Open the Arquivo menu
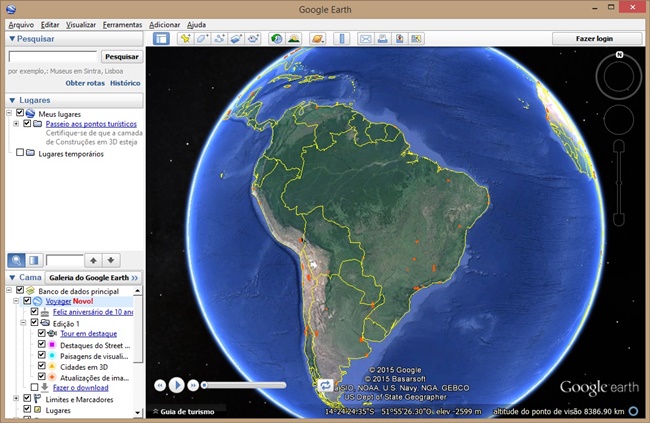The width and height of the screenshot is (650, 423). click(x=21, y=25)
